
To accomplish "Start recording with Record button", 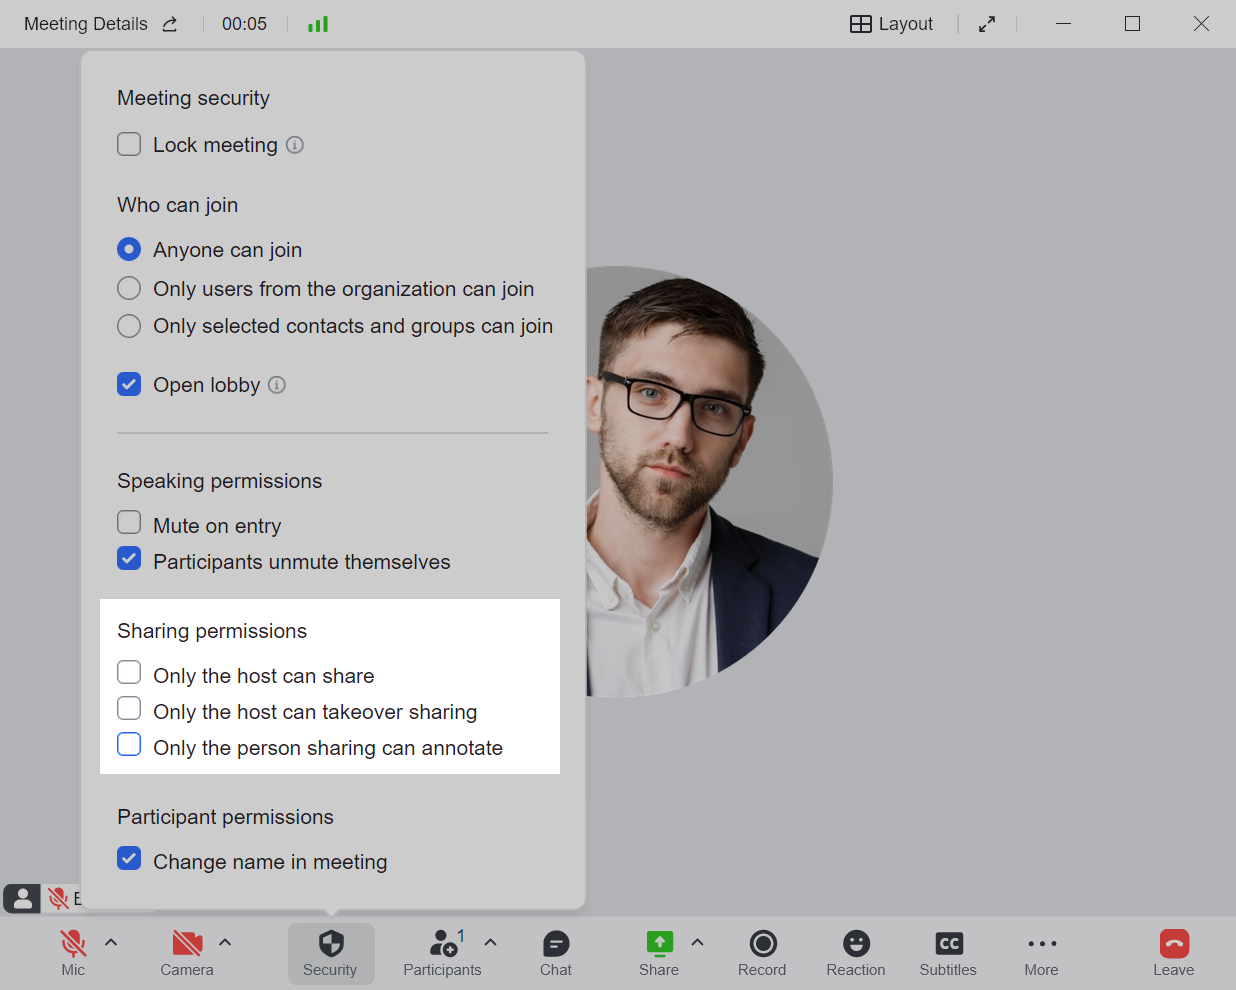I will click(762, 944).
